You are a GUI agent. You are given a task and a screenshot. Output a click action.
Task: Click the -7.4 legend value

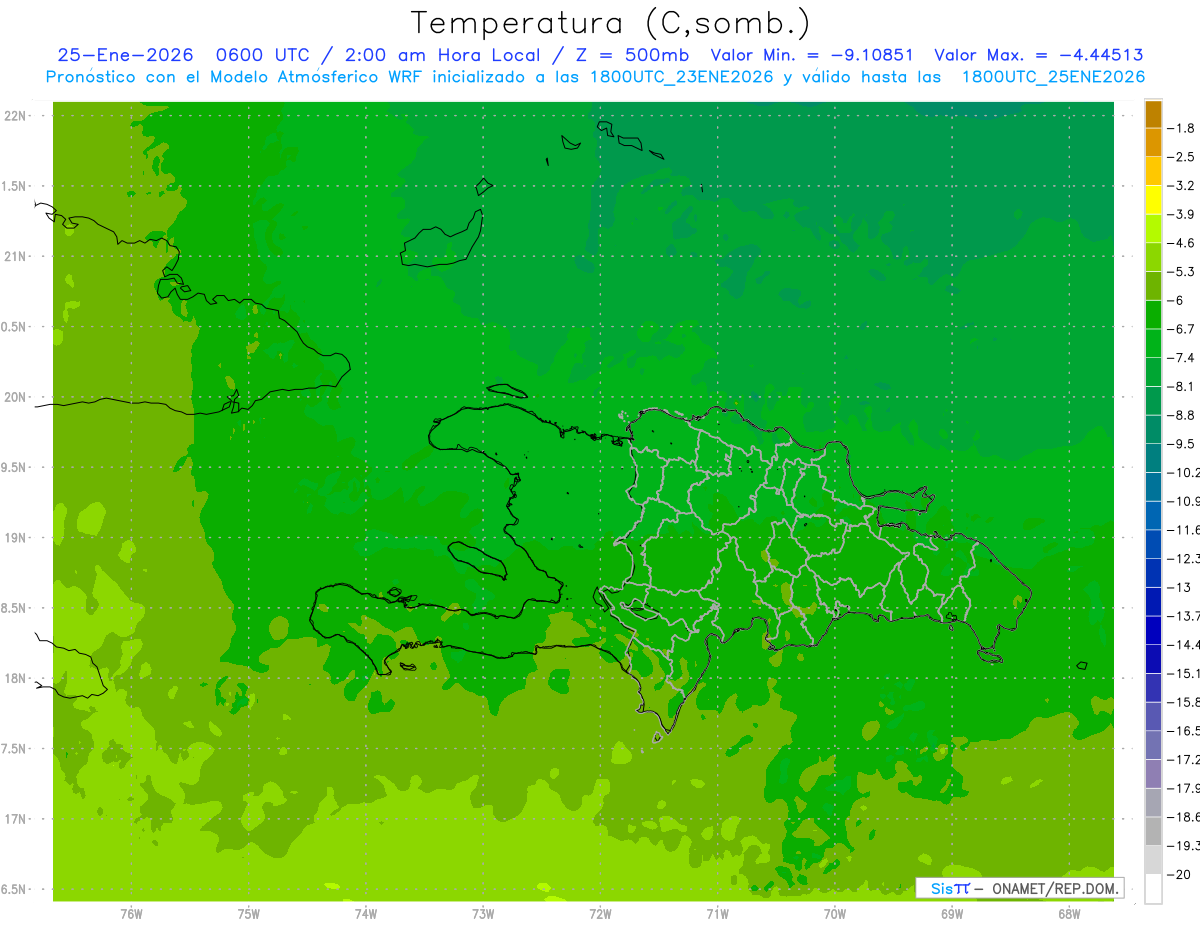coord(1181,357)
